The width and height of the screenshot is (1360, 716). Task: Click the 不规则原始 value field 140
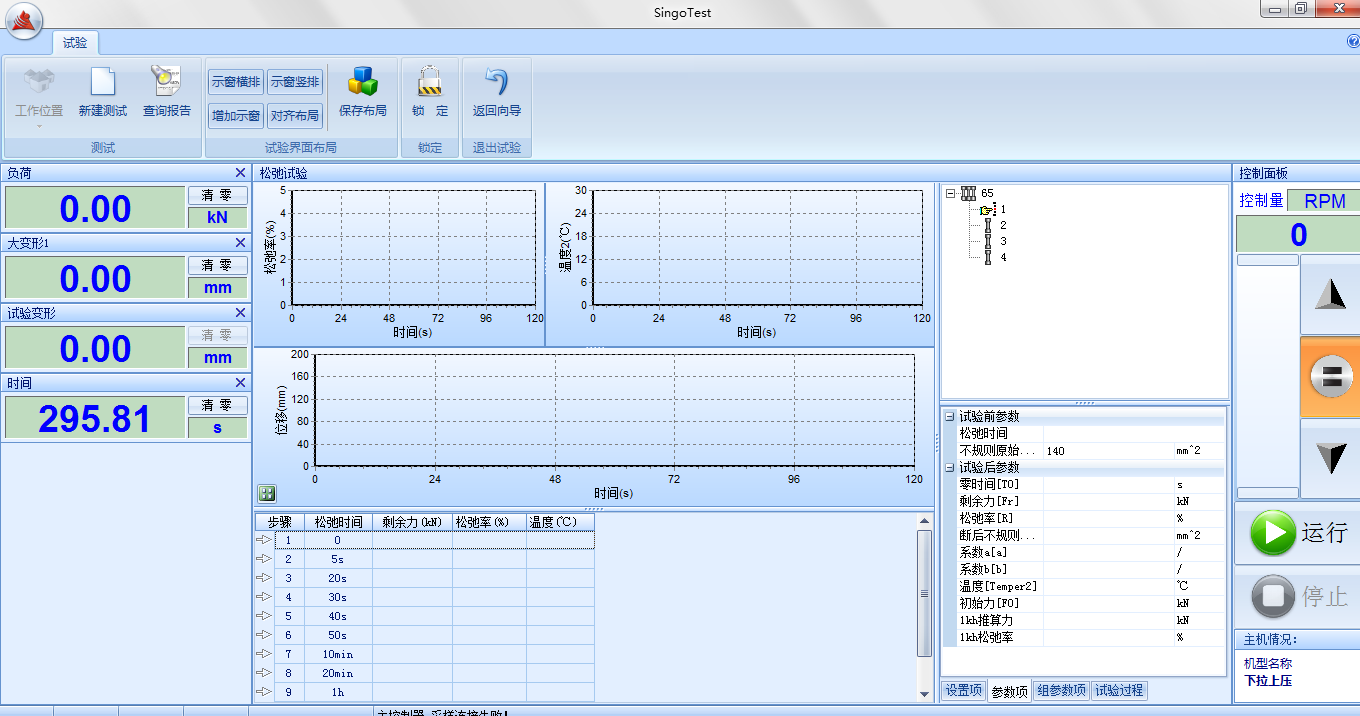tap(1108, 451)
